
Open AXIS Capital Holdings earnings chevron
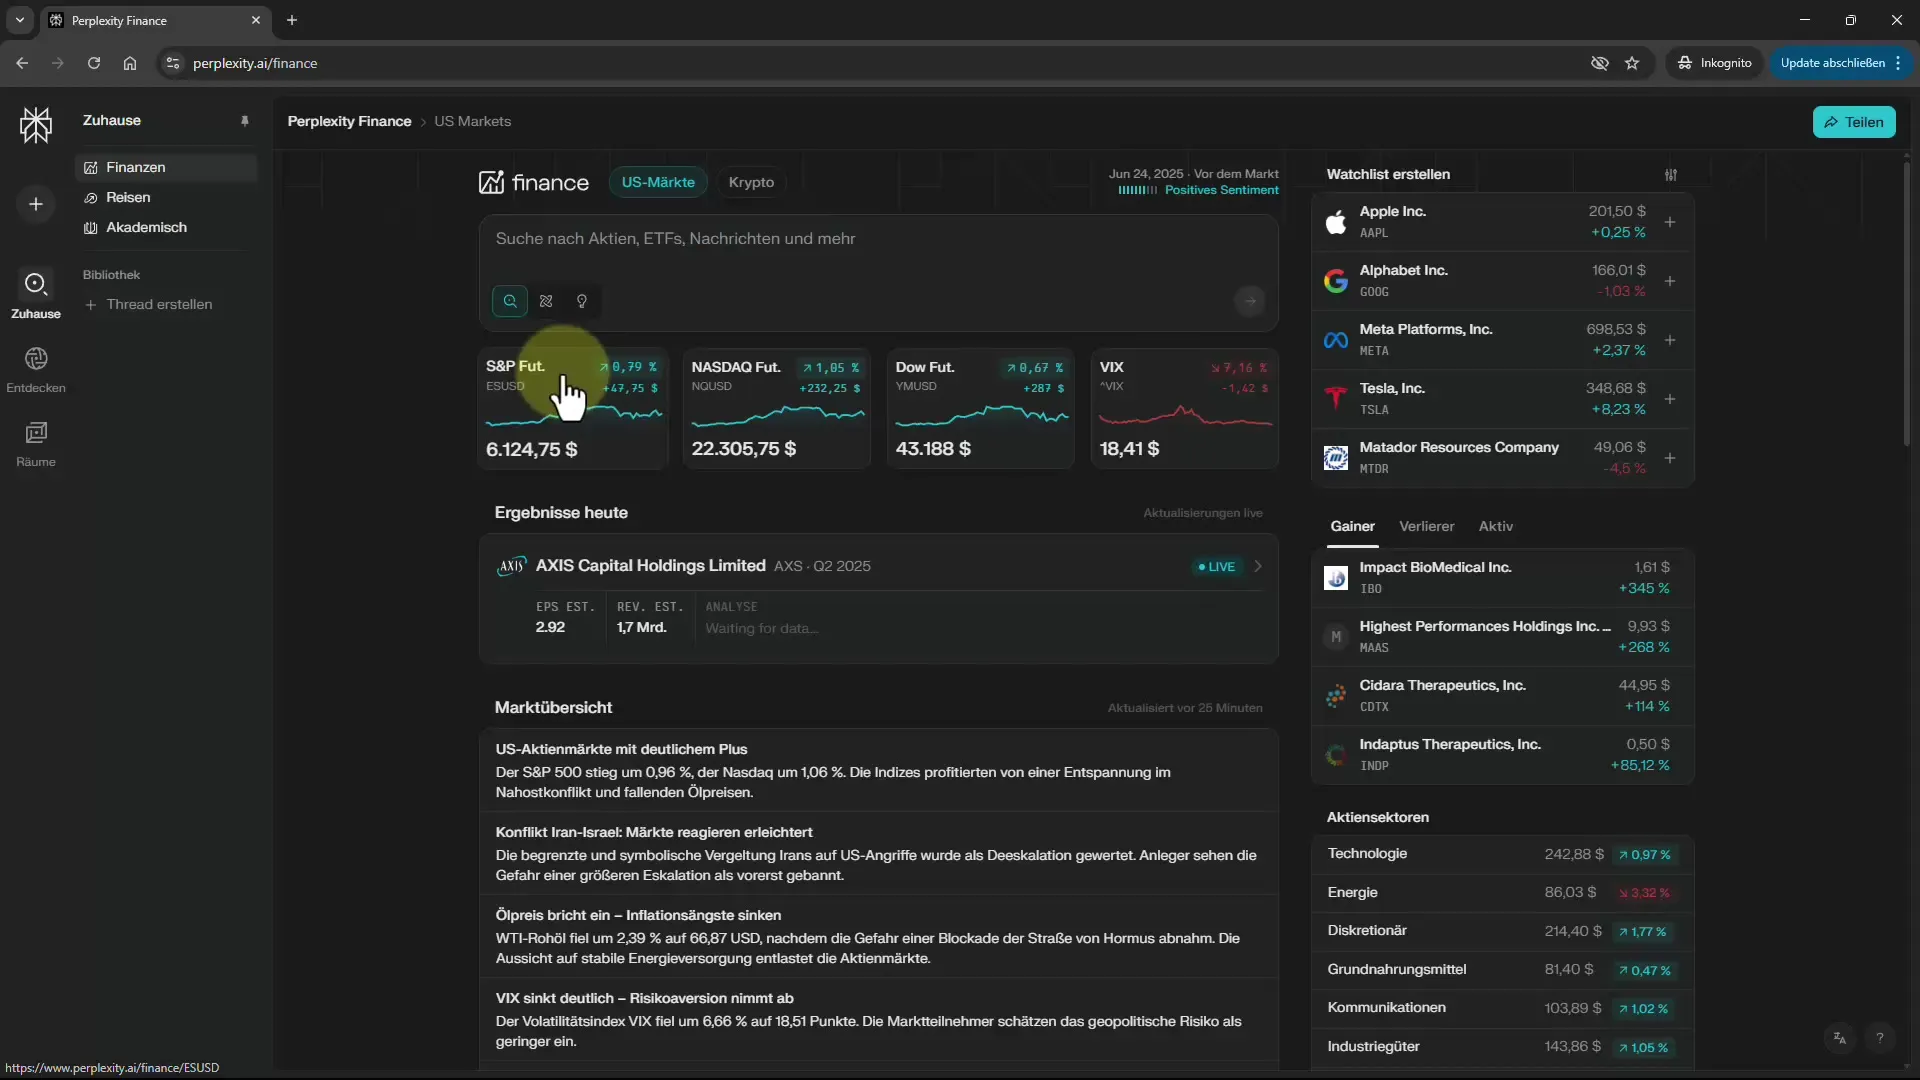click(x=1258, y=566)
